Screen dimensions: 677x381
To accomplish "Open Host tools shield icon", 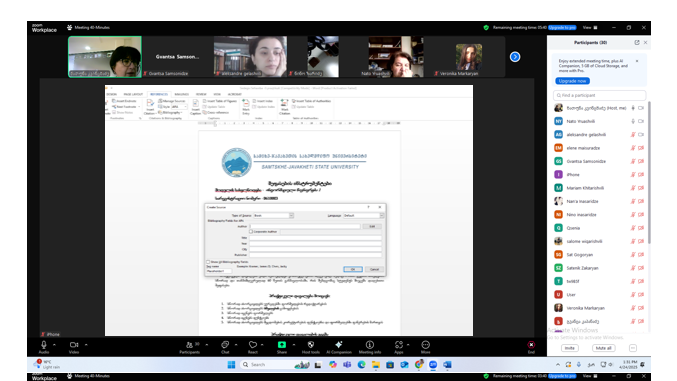I will 310,345.
